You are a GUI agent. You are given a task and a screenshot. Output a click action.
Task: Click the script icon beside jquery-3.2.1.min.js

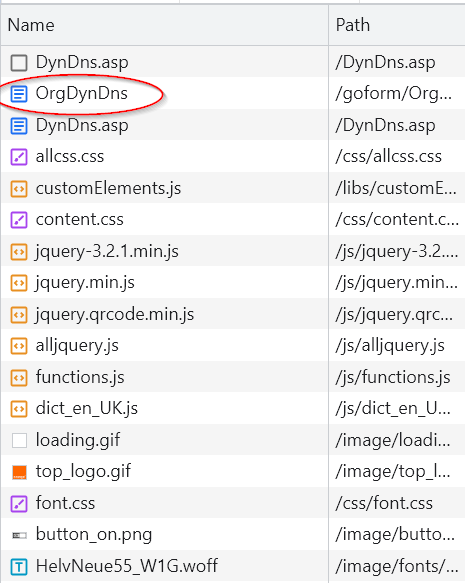(19, 252)
